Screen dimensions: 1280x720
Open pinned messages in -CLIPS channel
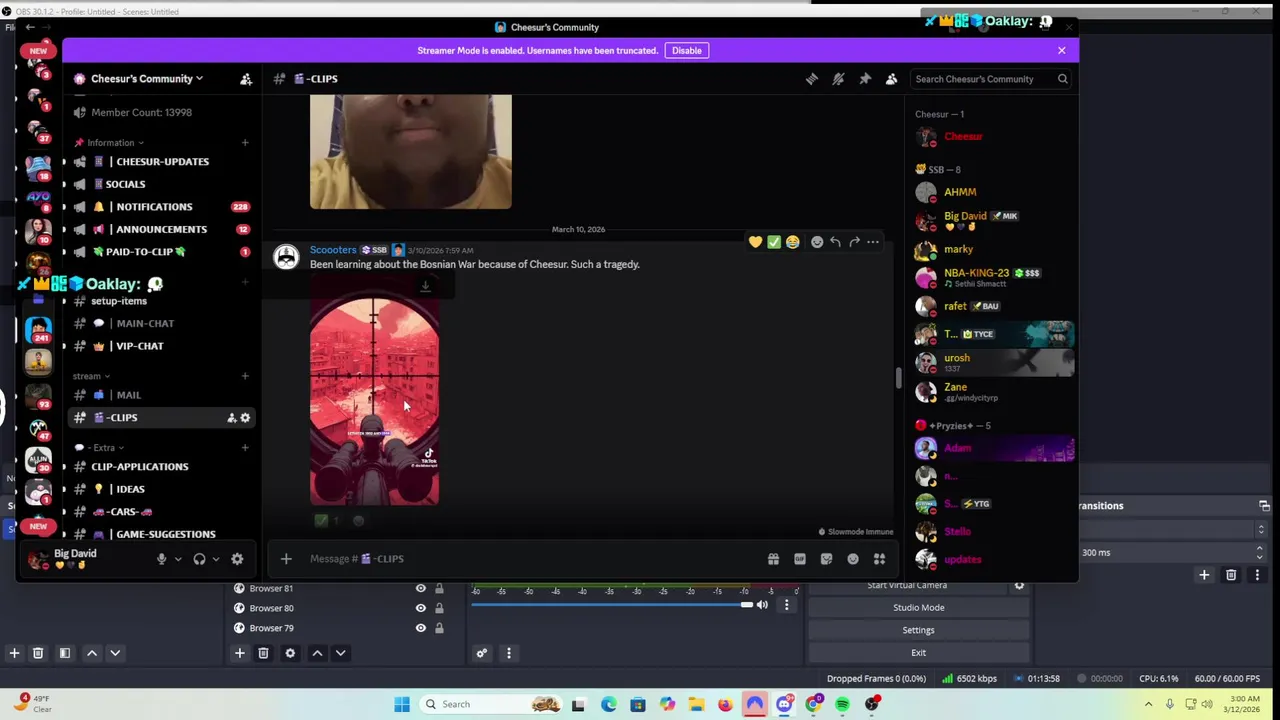tap(865, 79)
